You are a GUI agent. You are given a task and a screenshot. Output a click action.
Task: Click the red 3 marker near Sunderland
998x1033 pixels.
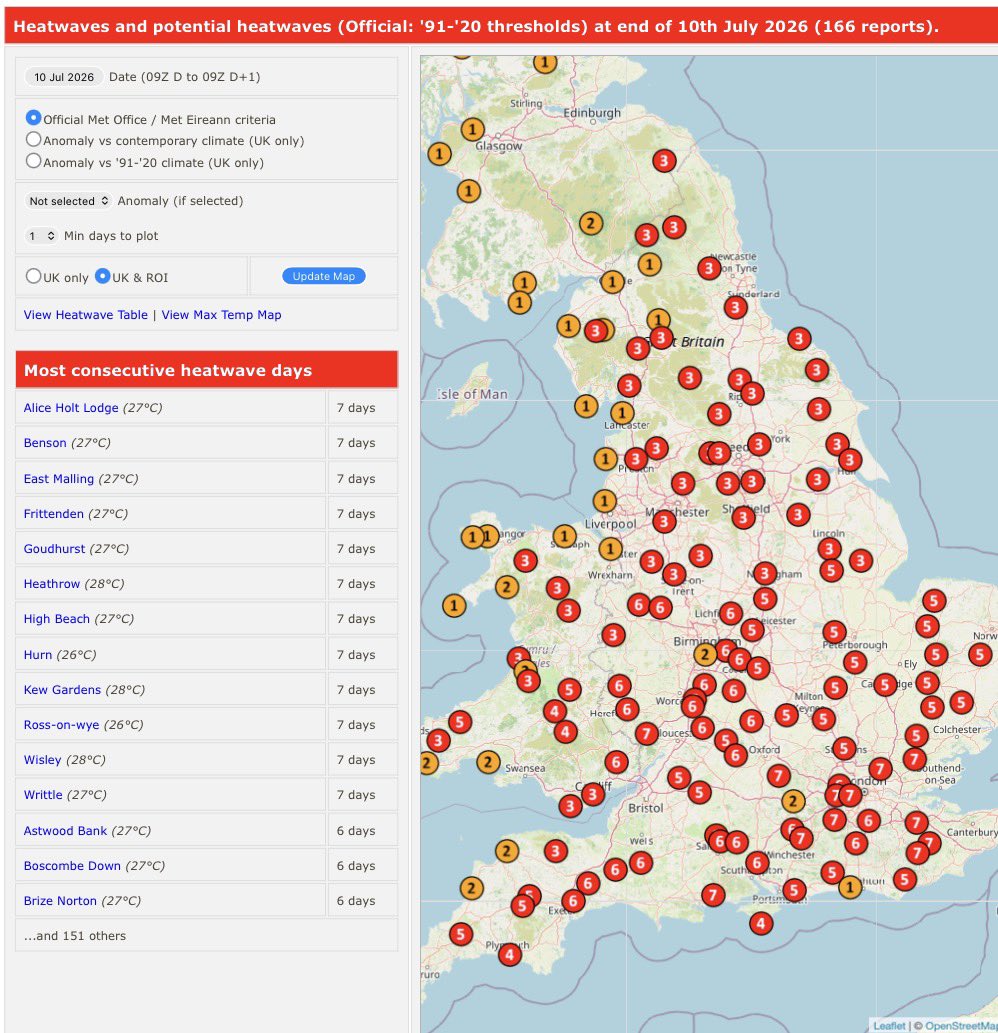click(736, 307)
